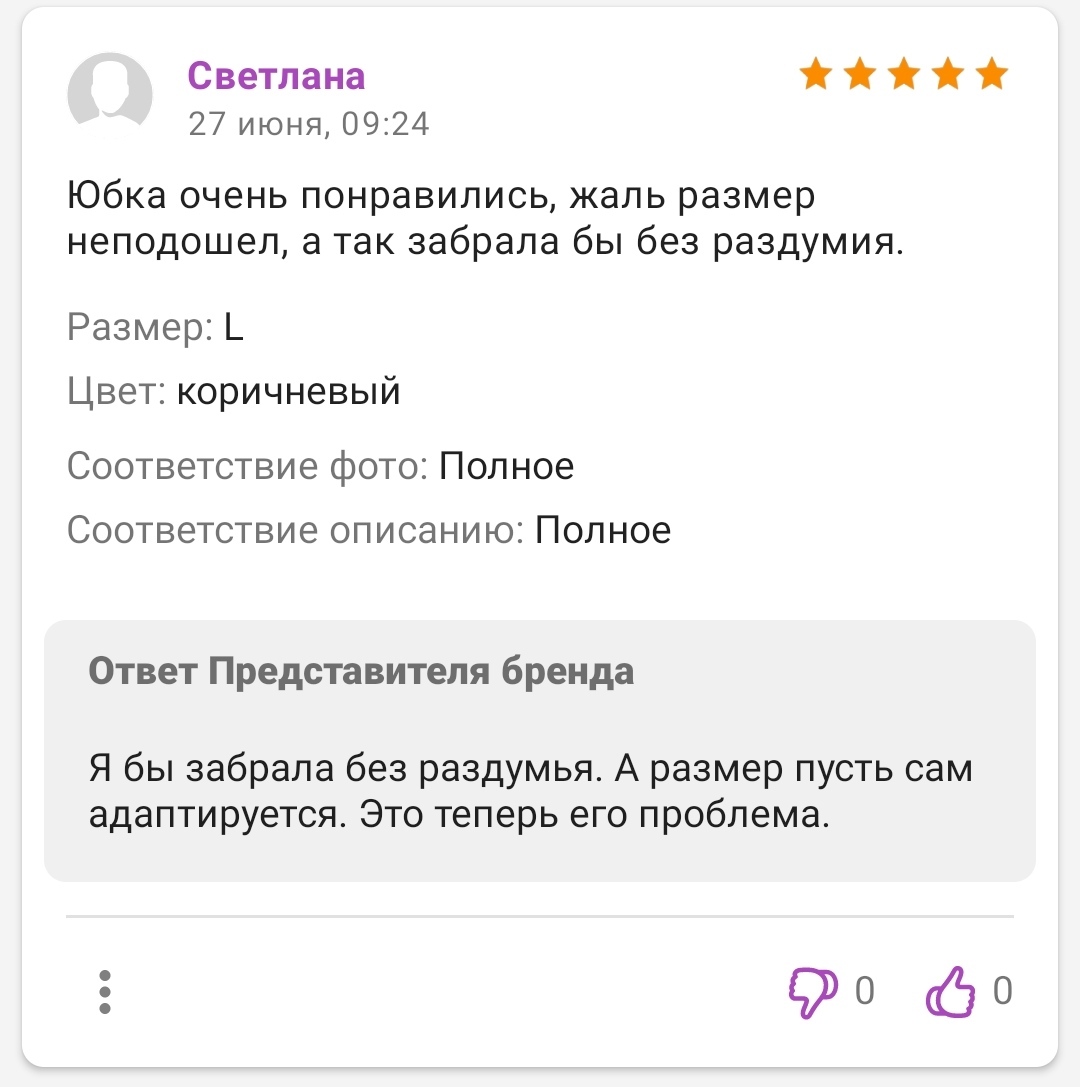Open the three-dot more options menu
1080x1087 pixels.
pos(106,992)
